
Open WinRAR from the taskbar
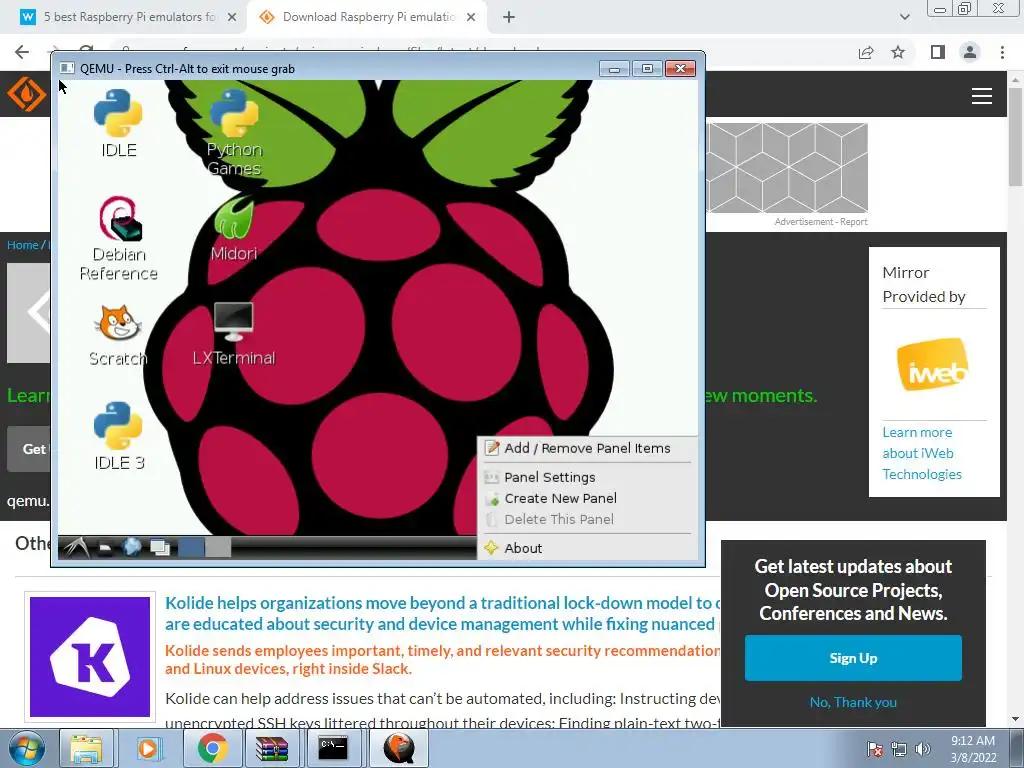272,748
